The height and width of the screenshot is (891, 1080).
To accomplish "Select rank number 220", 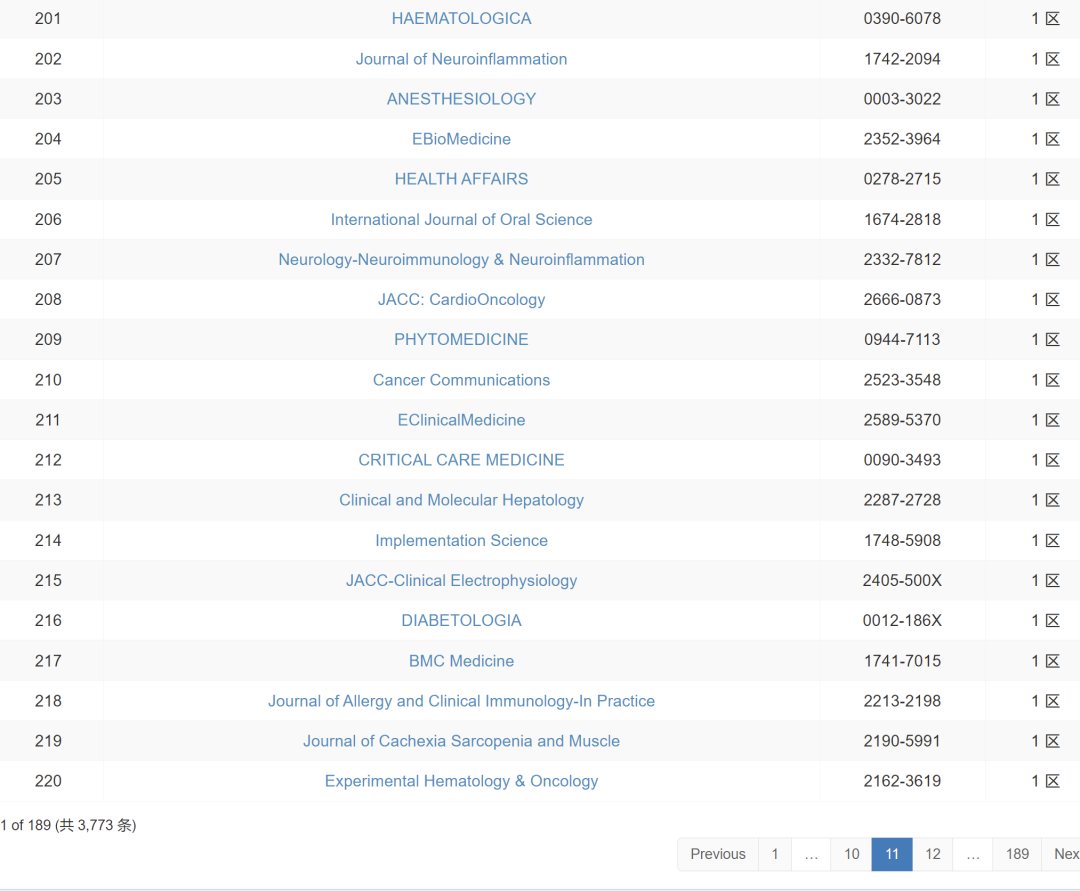I will click(x=48, y=781).
